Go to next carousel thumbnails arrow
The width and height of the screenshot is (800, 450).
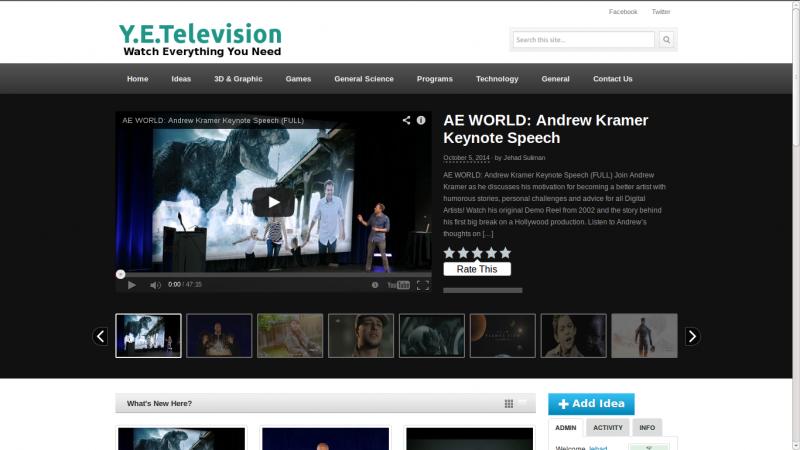(692, 336)
